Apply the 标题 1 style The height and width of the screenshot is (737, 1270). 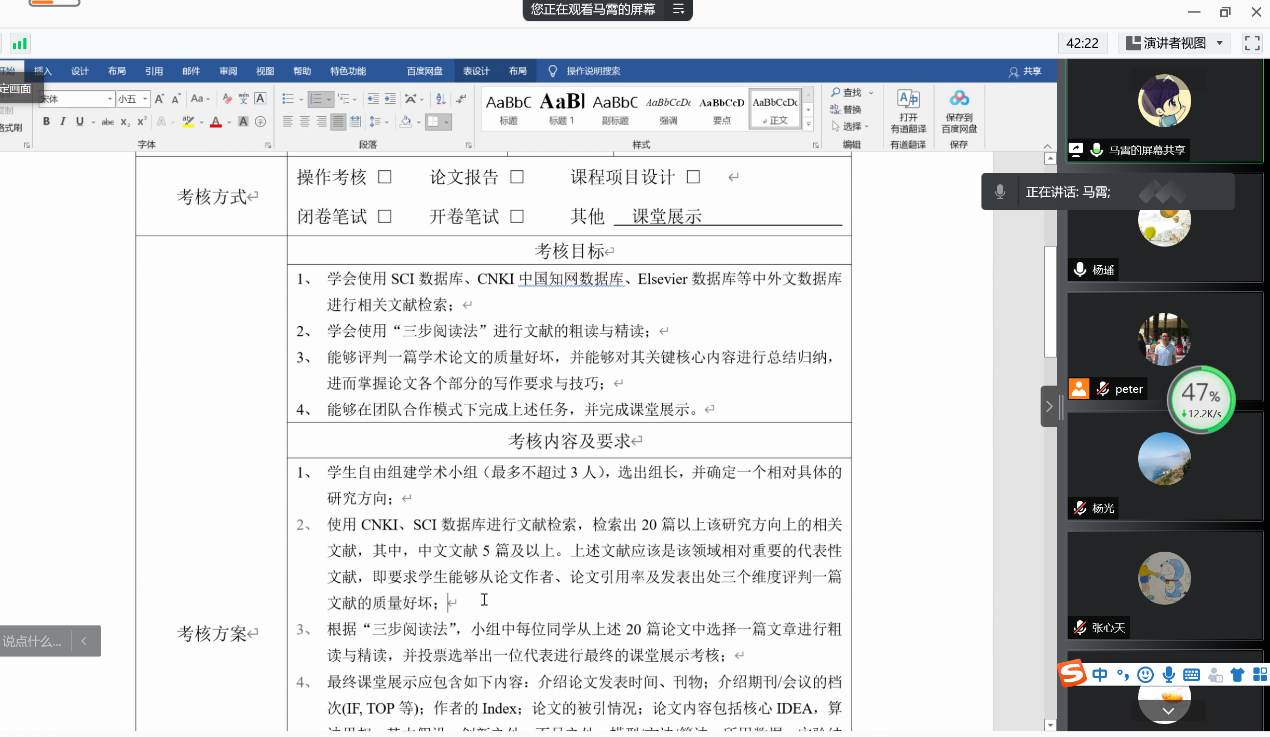pos(561,108)
